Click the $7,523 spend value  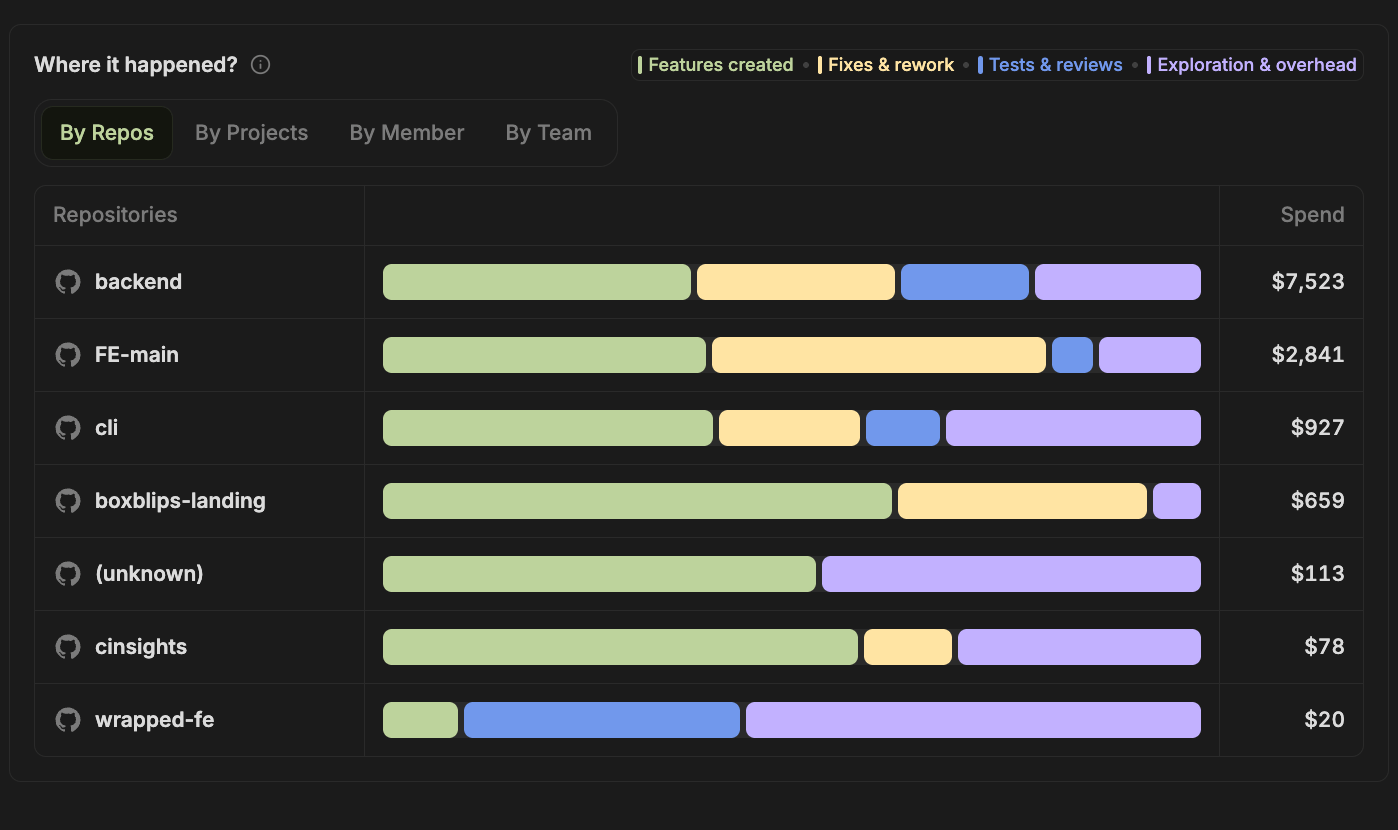1308,282
